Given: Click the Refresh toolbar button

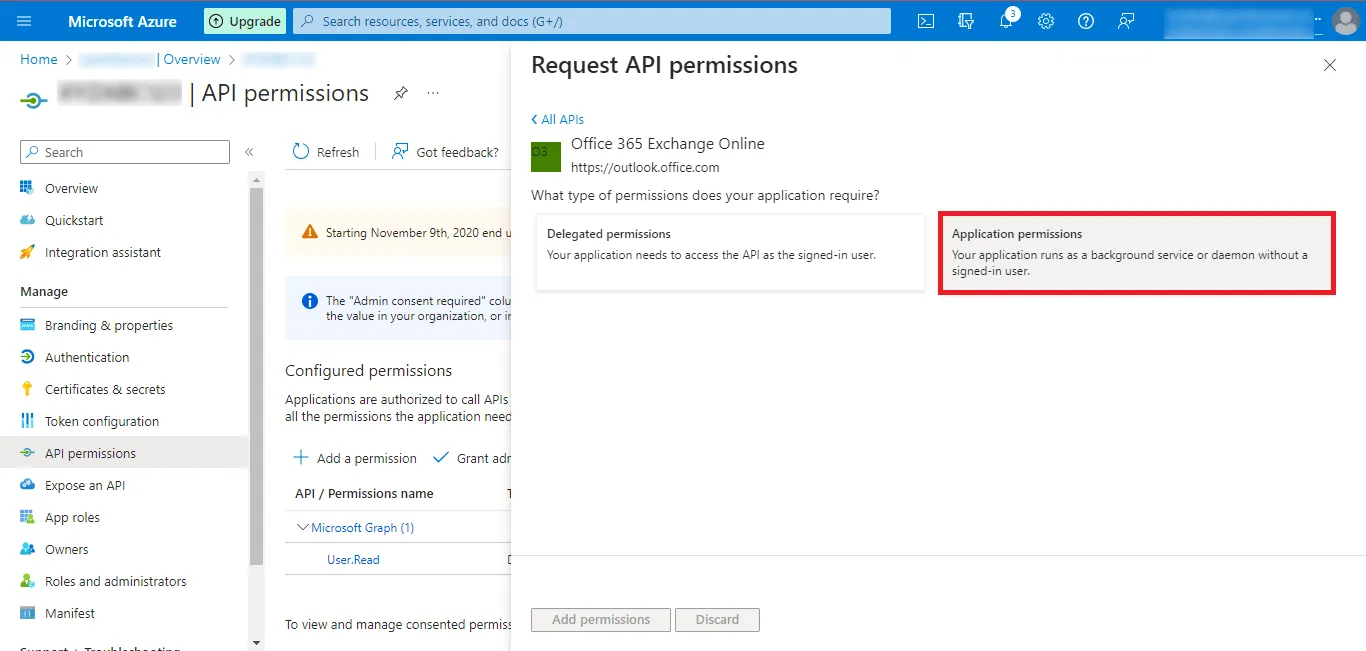Looking at the screenshot, I should point(326,152).
